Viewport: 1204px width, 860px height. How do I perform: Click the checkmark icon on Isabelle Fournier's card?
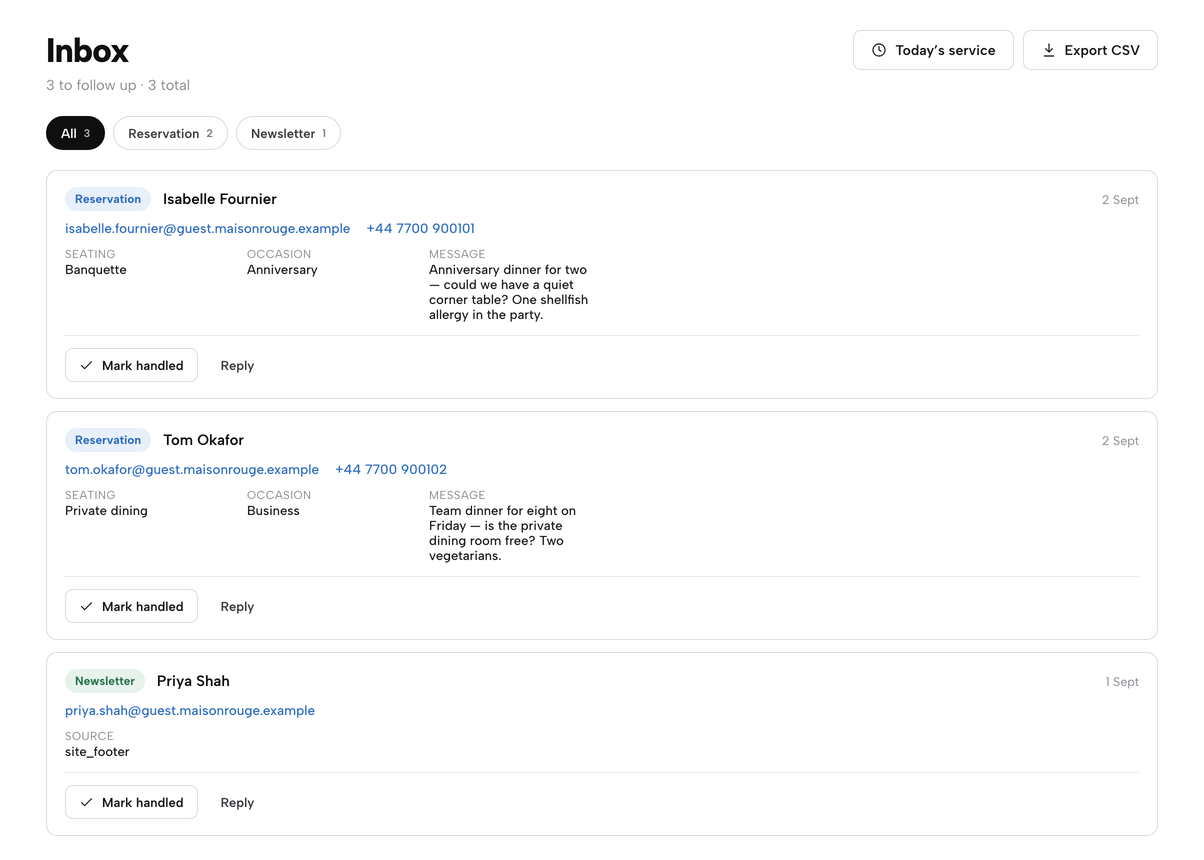point(87,366)
